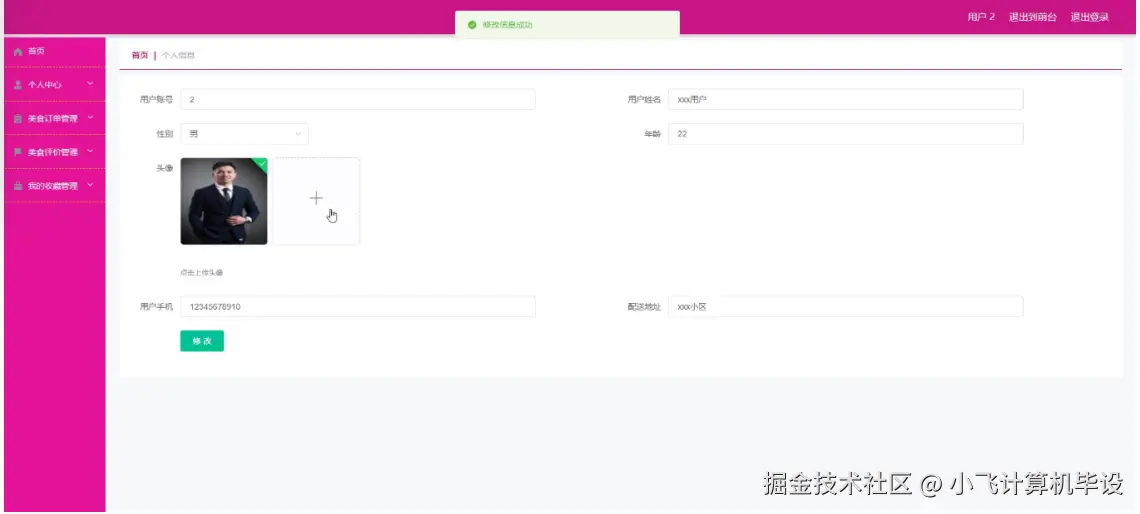Image resolution: width=1140 pixels, height=514 pixels.
Task: Expand the 美食订单管理 chevron
Action: pos(90,118)
